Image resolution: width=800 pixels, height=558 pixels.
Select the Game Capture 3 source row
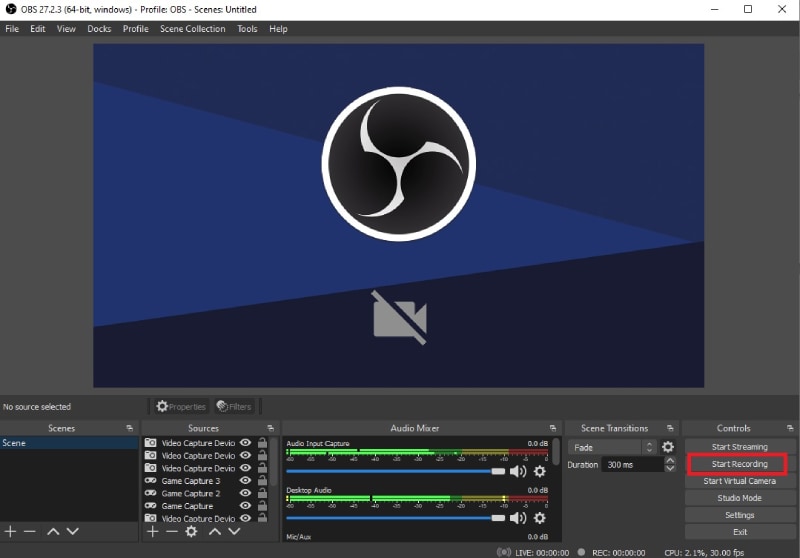point(206,480)
